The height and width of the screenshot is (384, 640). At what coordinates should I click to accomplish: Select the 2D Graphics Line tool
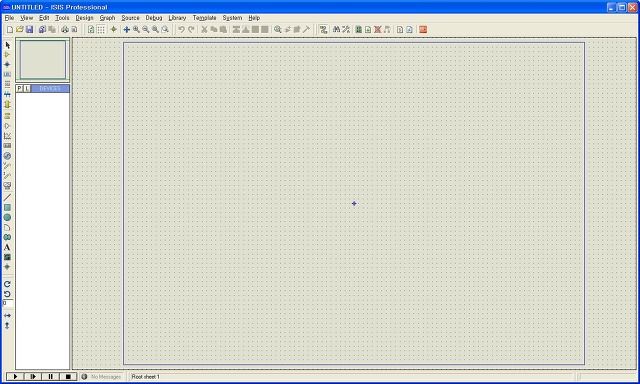7,198
